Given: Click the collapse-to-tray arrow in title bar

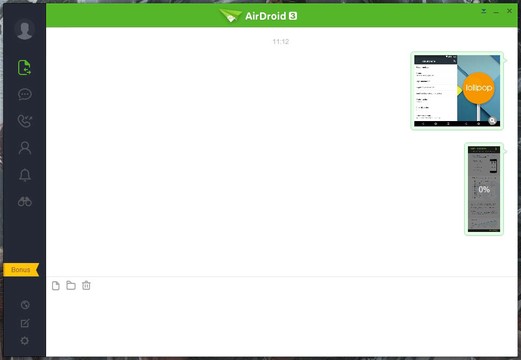Looking at the screenshot, I should 484,11.
